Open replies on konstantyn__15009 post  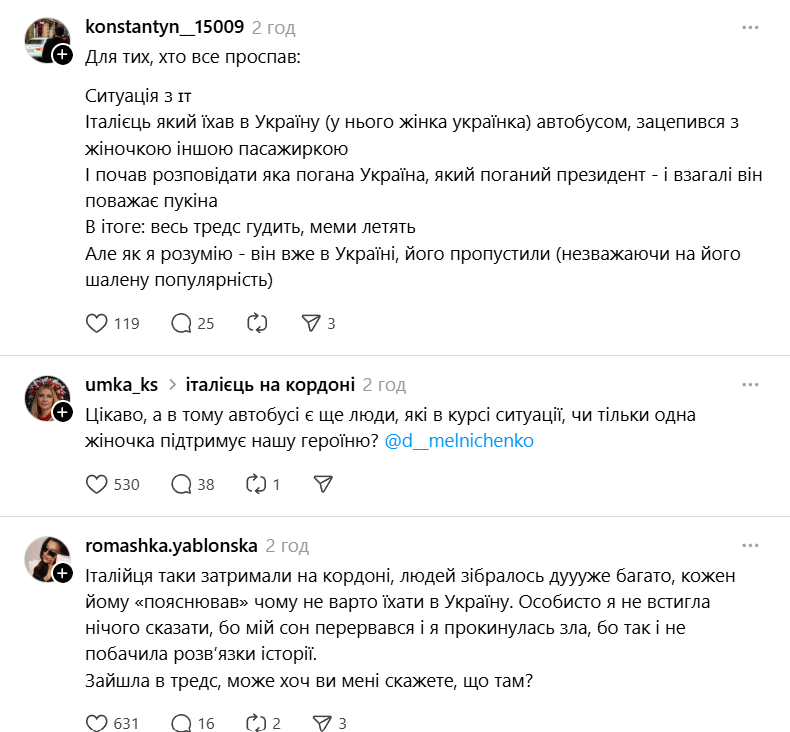point(182,323)
